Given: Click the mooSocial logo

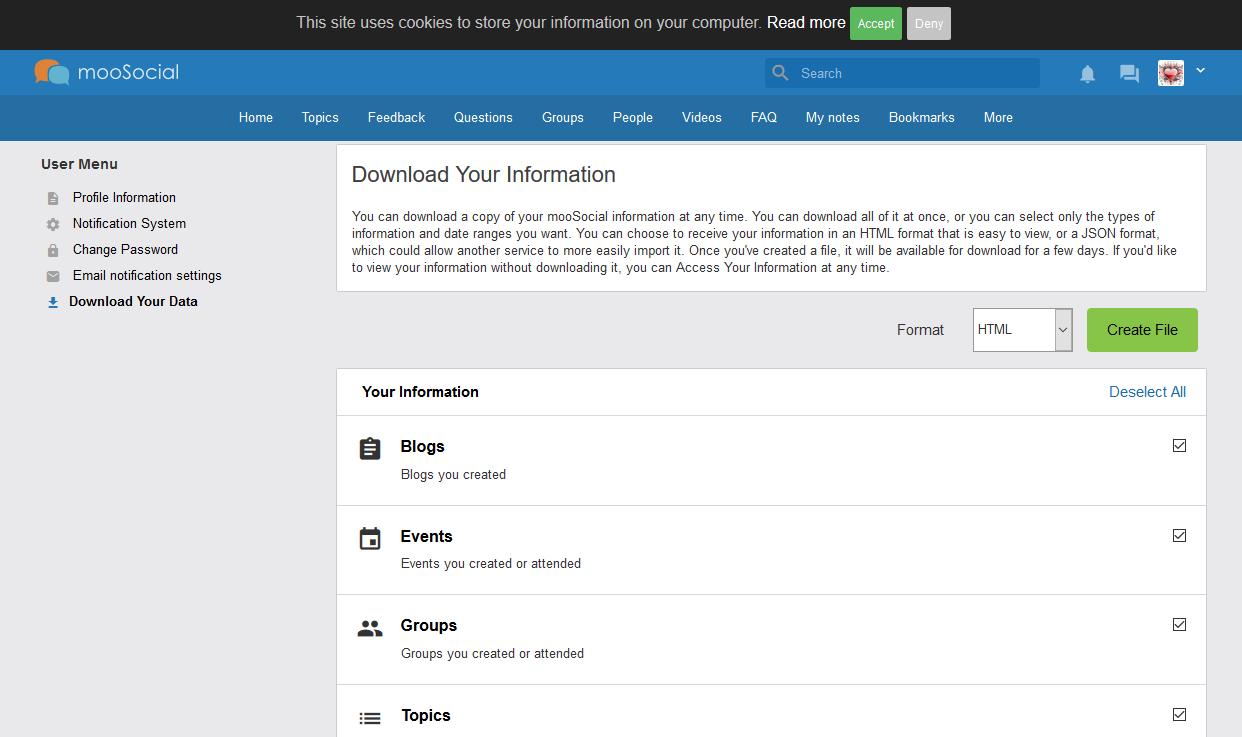Looking at the screenshot, I should [107, 72].
